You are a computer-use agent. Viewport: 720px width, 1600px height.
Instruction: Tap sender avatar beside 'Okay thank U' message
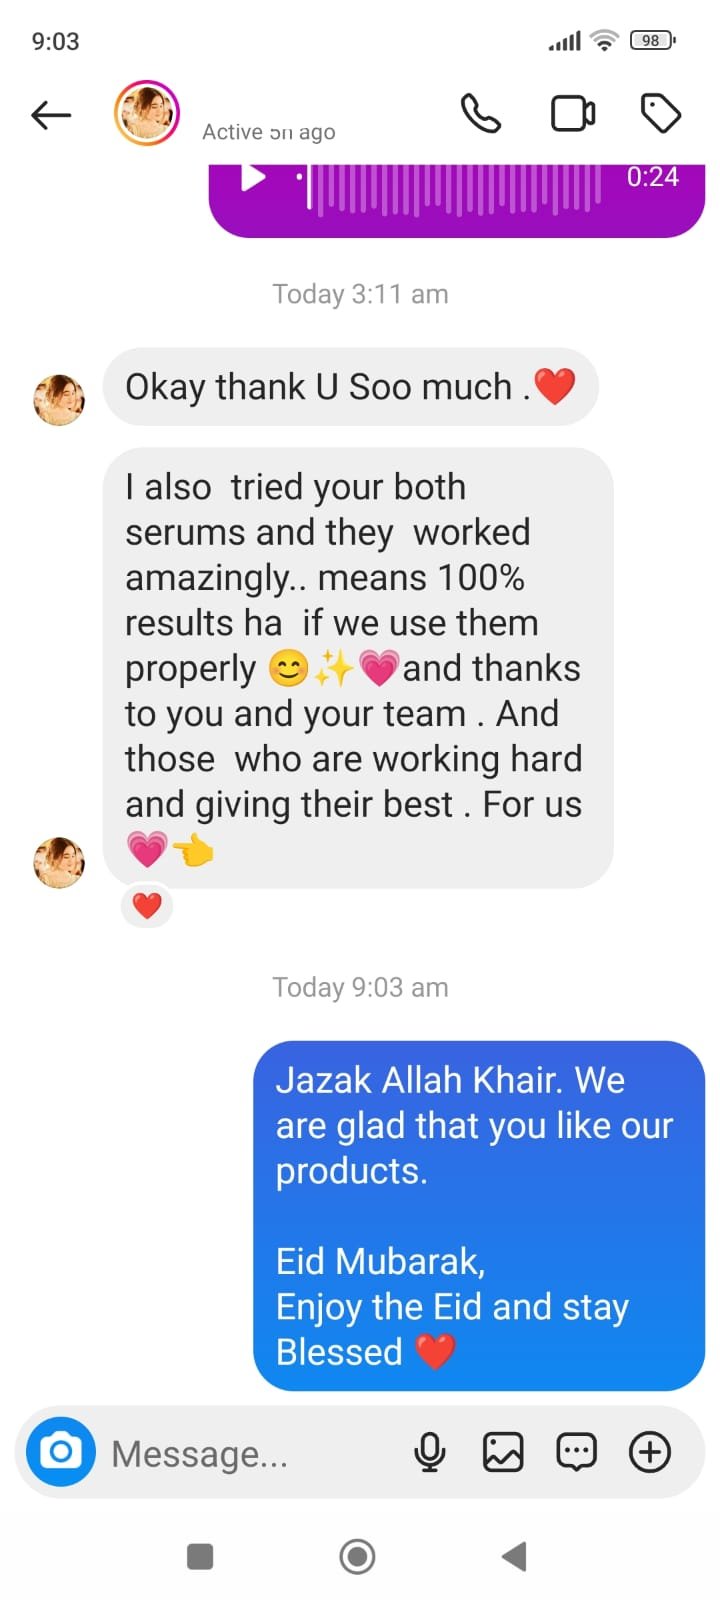point(59,400)
